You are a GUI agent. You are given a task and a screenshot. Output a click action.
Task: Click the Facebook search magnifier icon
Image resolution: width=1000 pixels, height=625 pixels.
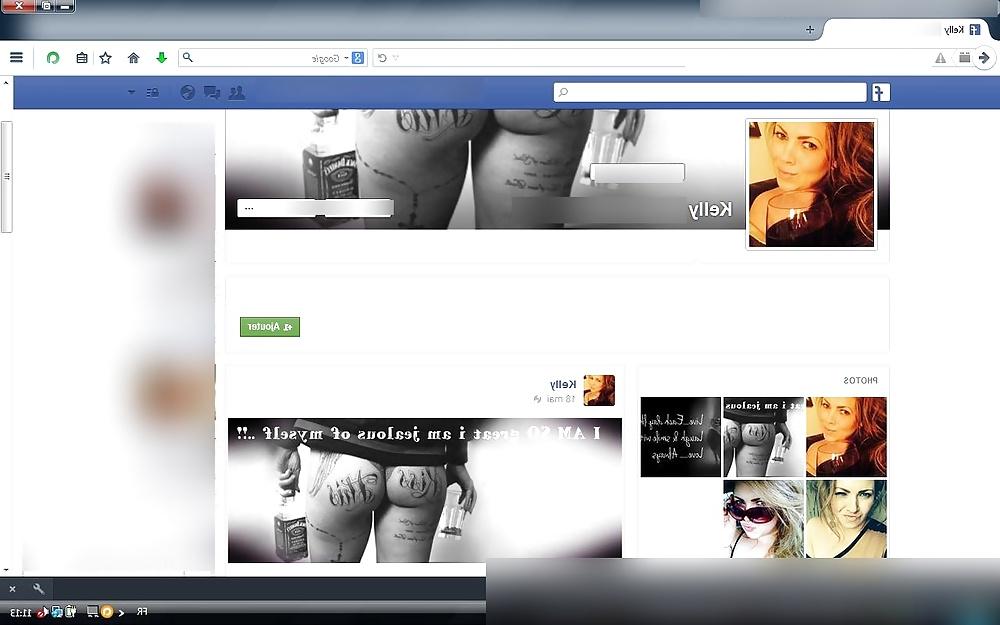click(x=563, y=92)
